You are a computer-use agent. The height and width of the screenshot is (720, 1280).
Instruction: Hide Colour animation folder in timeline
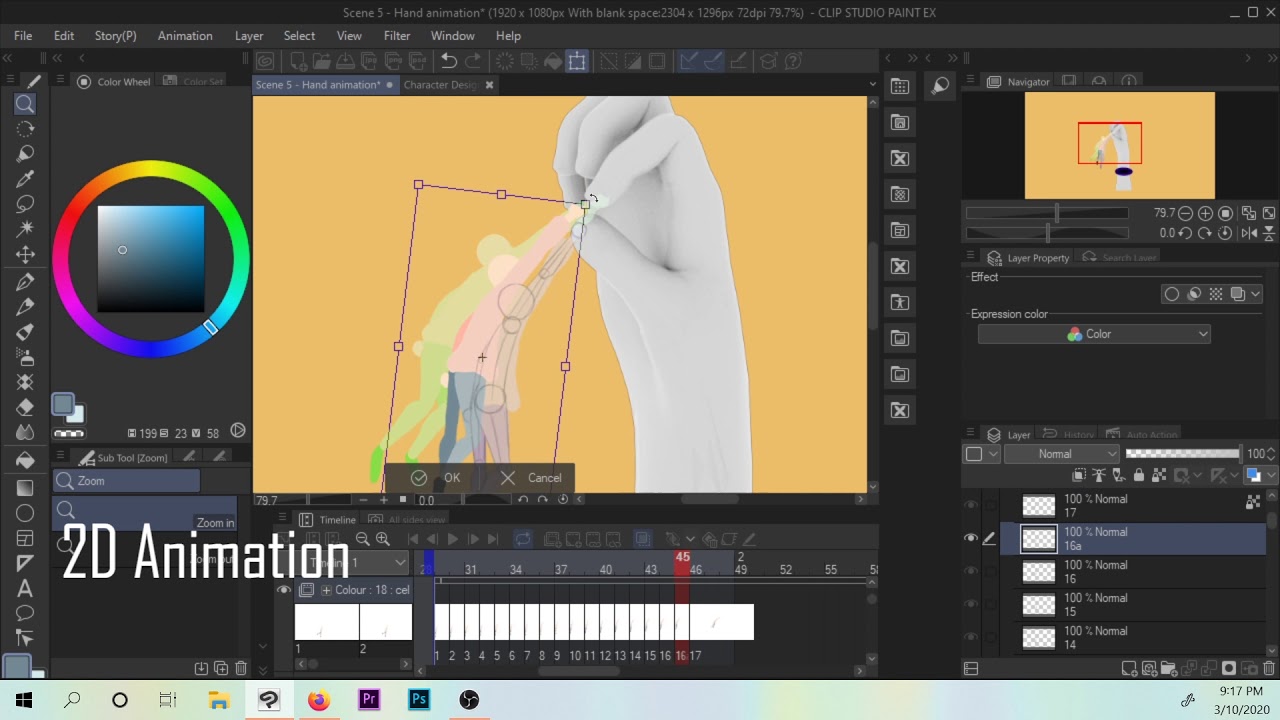click(284, 590)
